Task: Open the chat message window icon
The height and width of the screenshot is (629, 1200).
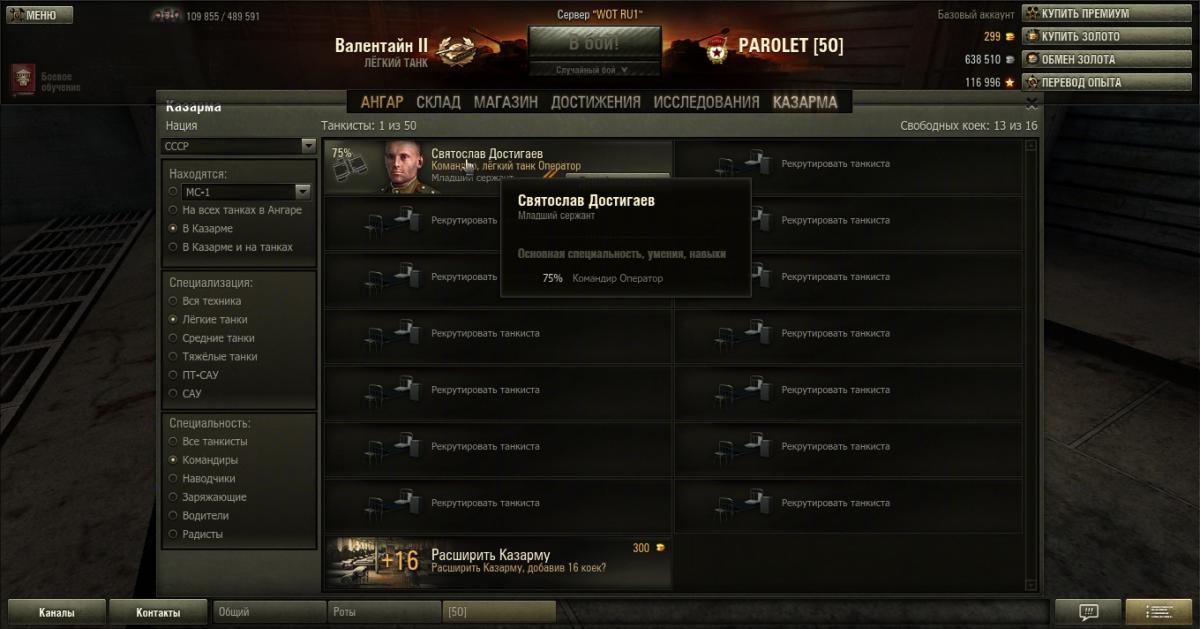Action: coord(1088,612)
